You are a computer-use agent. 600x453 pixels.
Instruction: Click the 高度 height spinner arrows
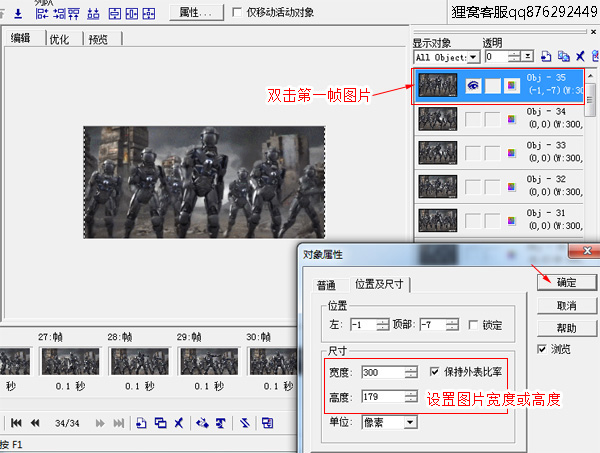pyautogui.click(x=411, y=397)
